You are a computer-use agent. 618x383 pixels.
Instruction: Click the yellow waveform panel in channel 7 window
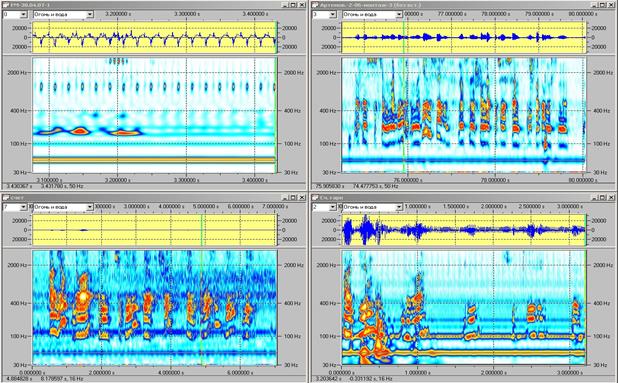pyautogui.click(x=154, y=230)
